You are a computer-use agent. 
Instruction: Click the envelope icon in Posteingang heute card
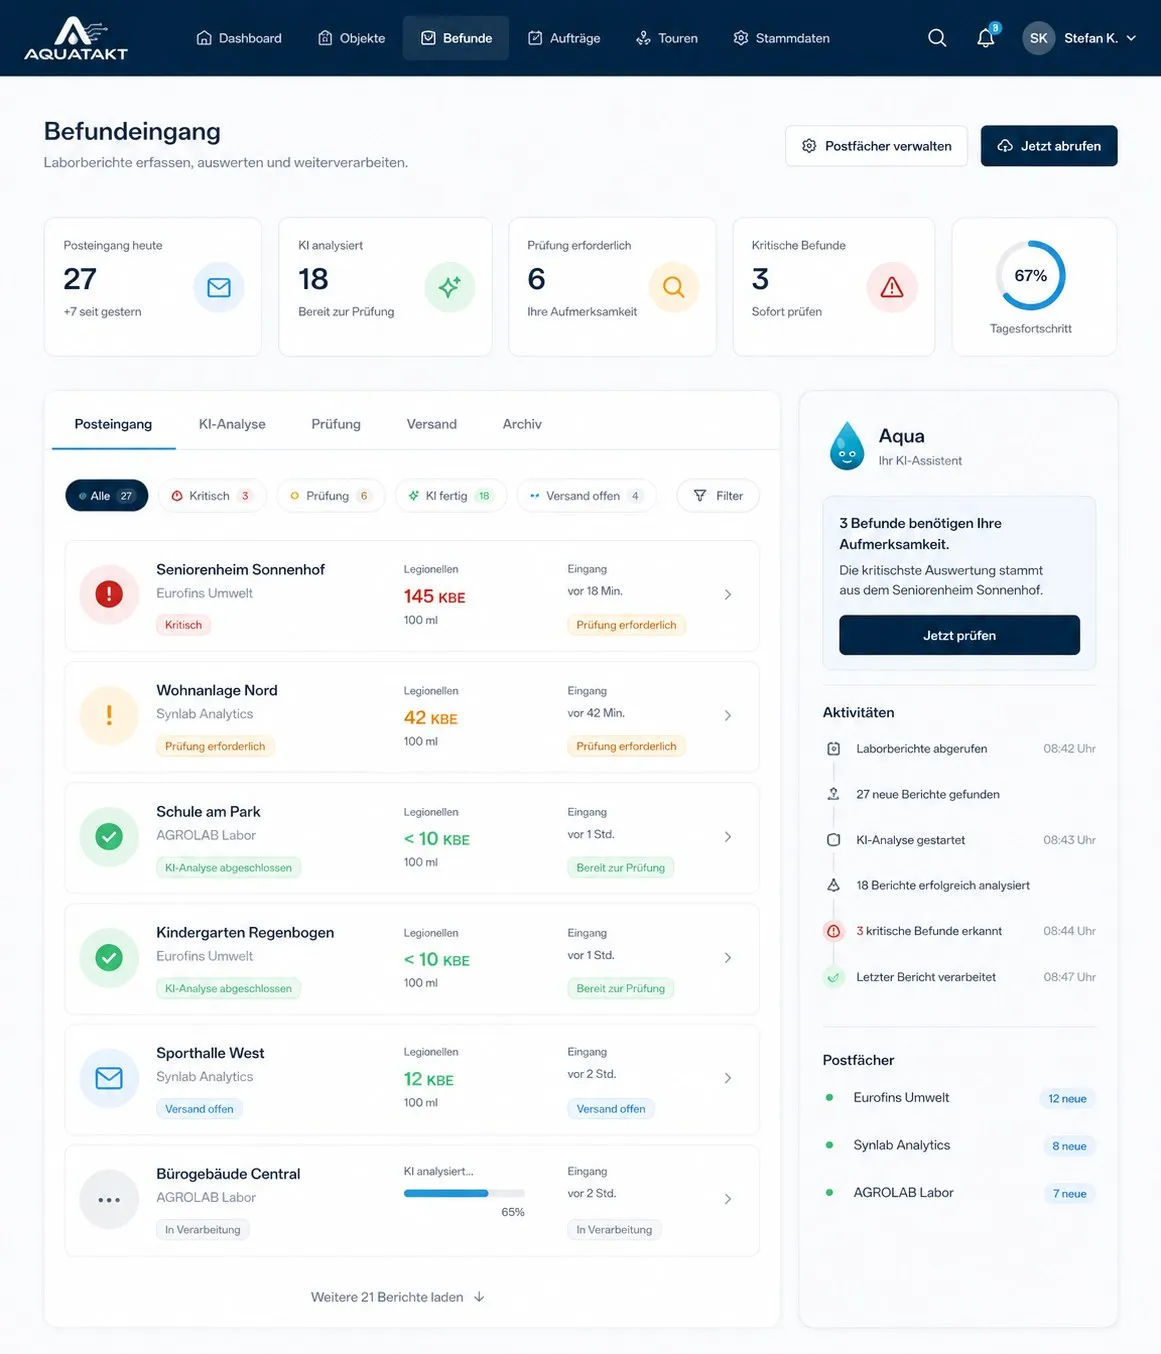[x=219, y=287]
